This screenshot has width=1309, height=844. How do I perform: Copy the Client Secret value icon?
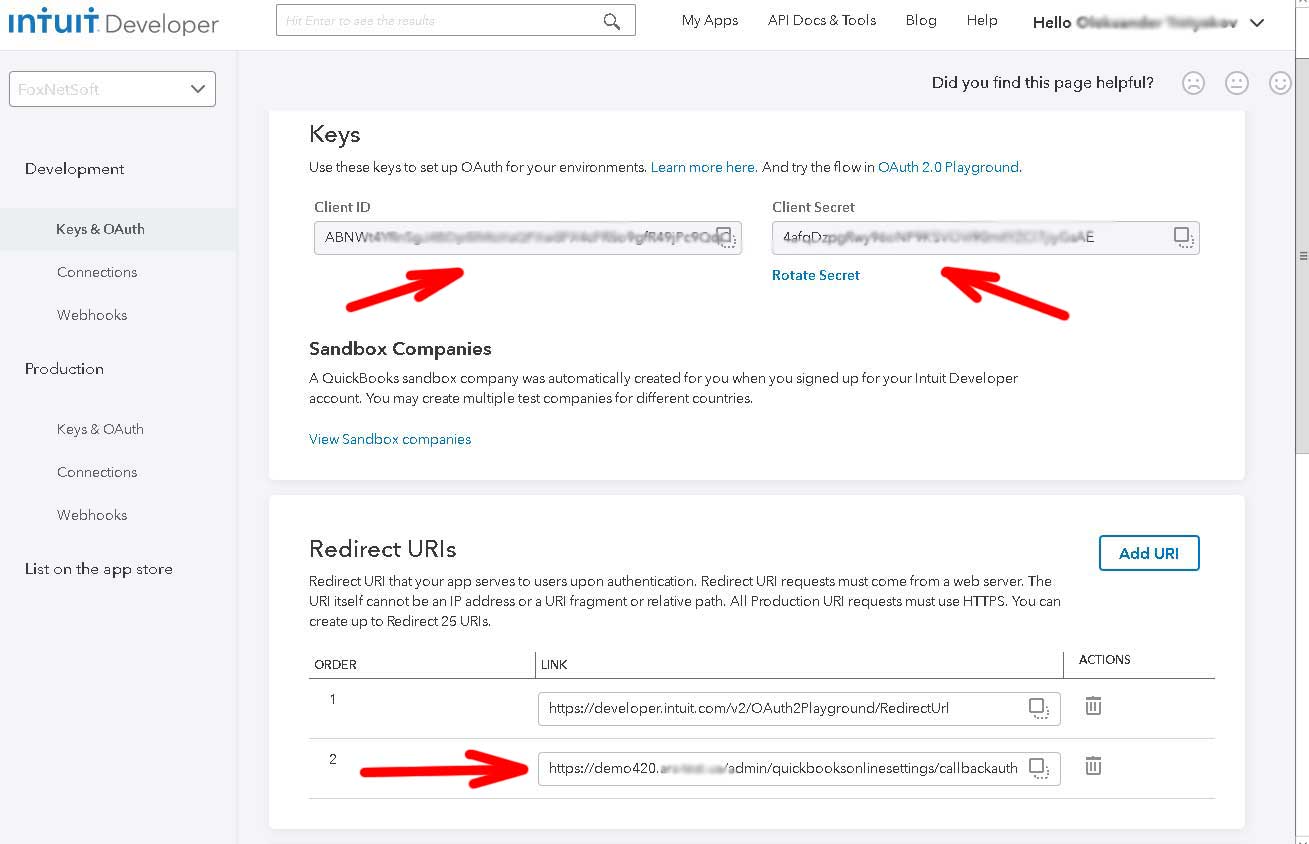[1184, 237]
